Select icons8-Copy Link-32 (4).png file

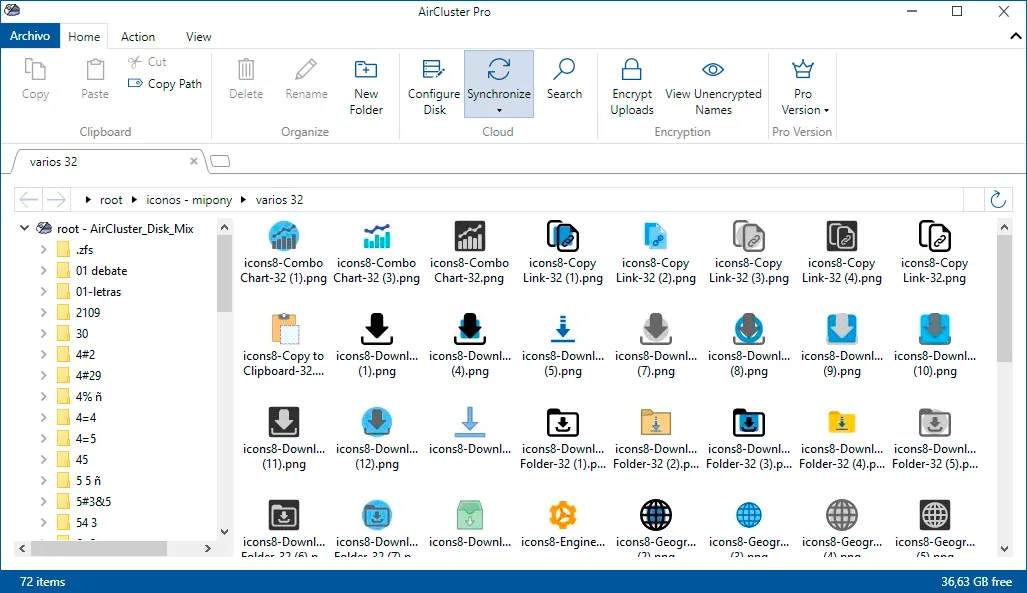842,253
